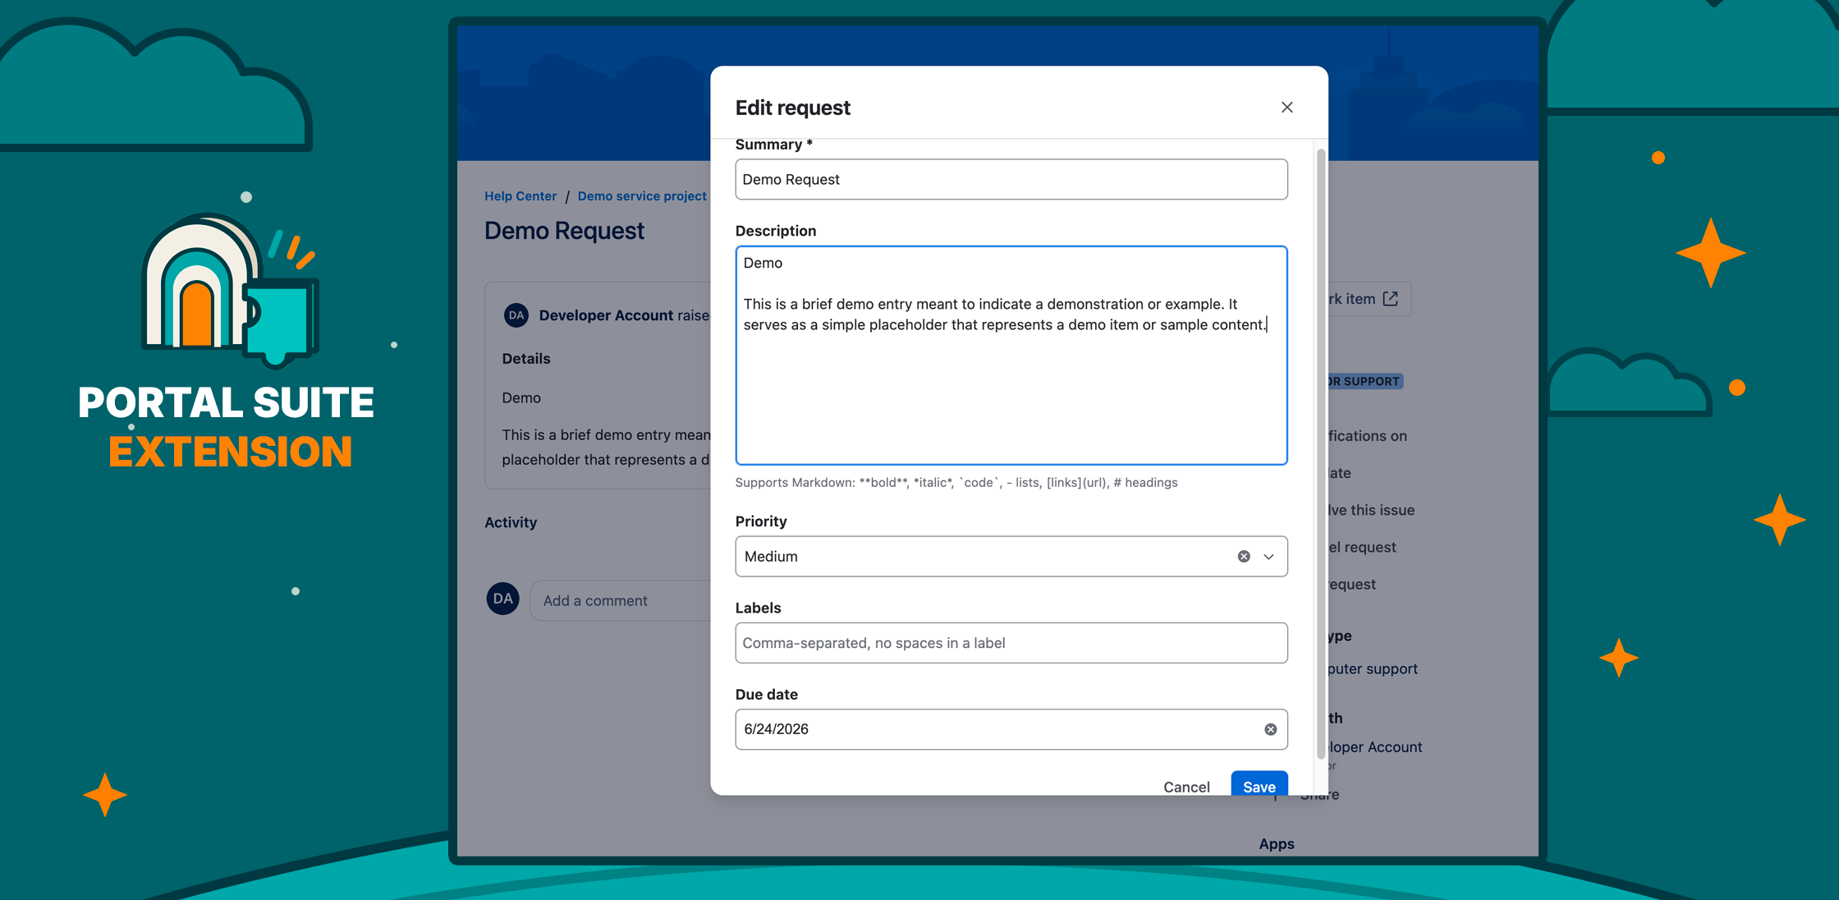Open the Demo service project breadcrumb
Screen dimensions: 1839x900
[642, 196]
